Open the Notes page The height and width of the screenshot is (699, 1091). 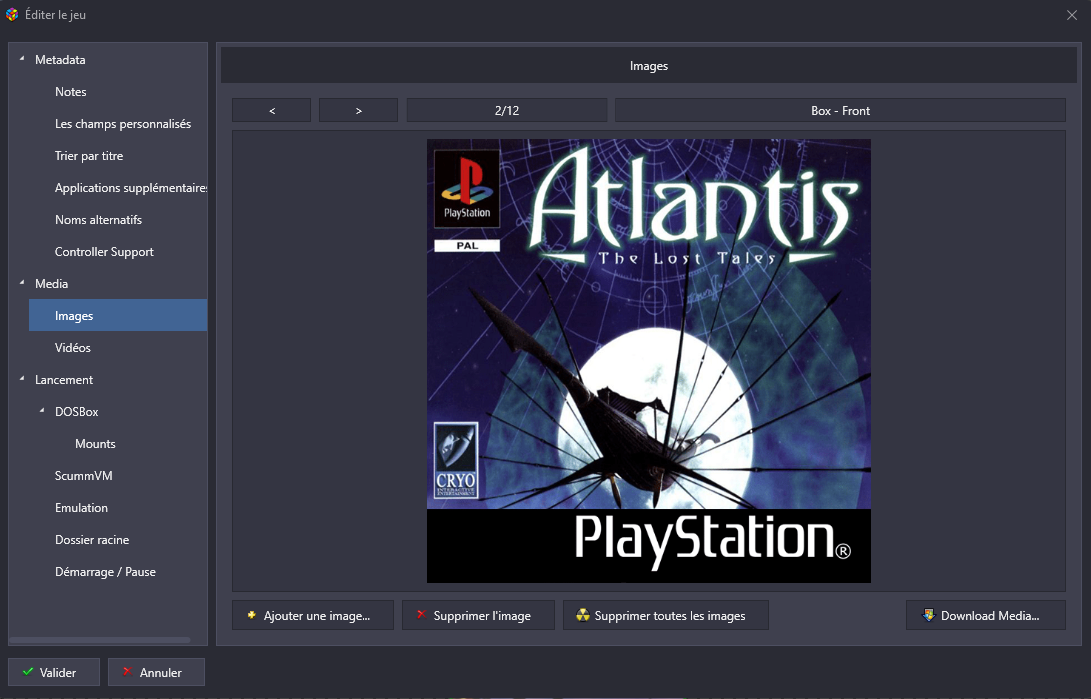pyautogui.click(x=71, y=92)
